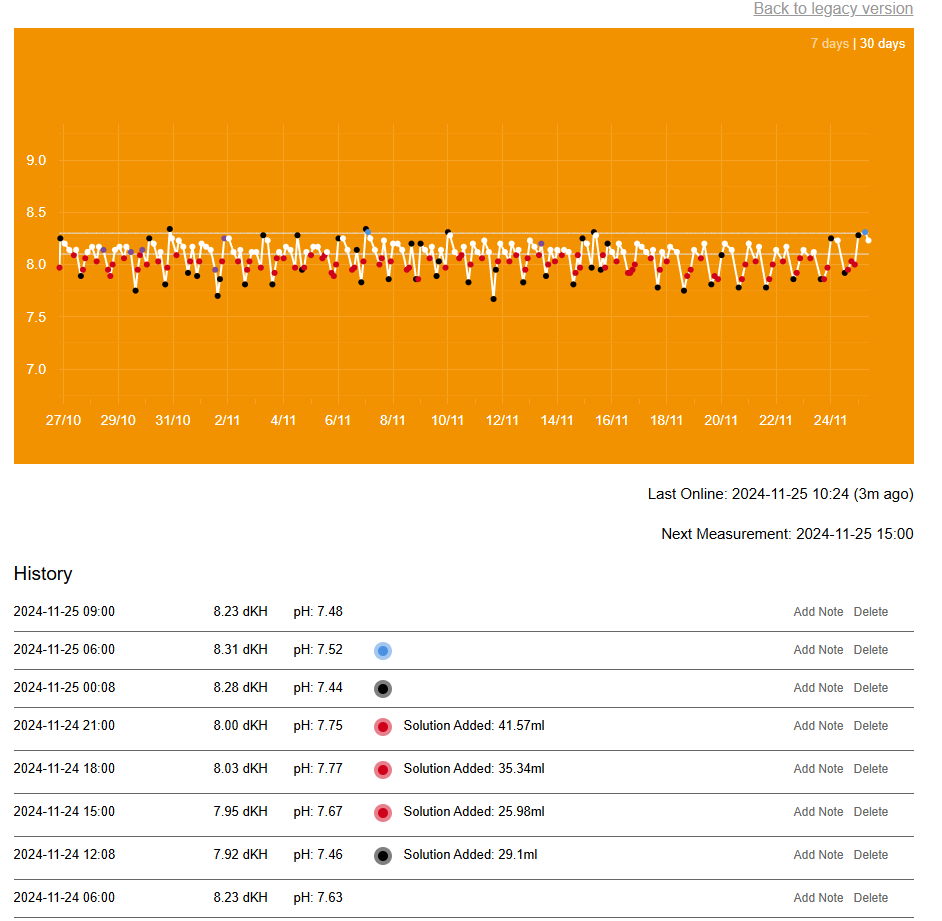
Task: Click black status dot on 2024-11-25 00:08 entry
Action: click(383, 688)
